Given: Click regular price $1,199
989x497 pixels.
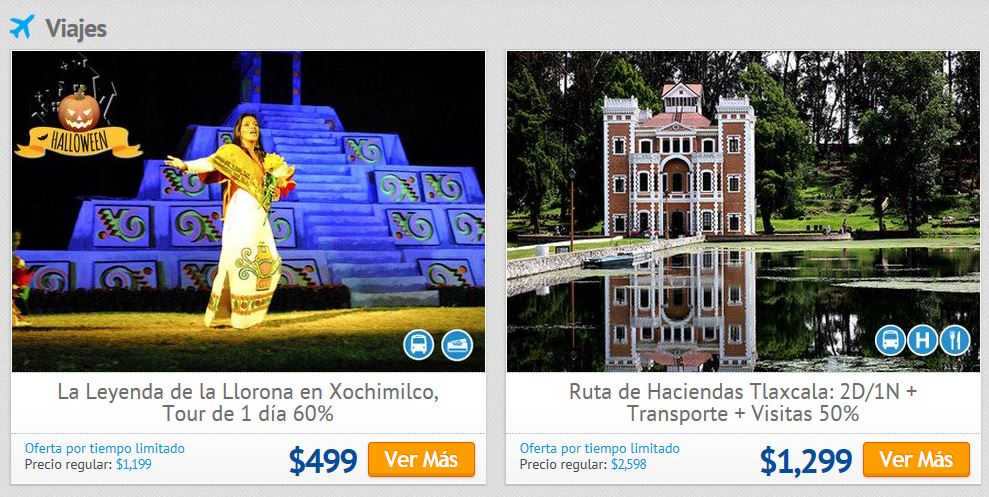Looking at the screenshot, I should pyautogui.click(x=134, y=465).
